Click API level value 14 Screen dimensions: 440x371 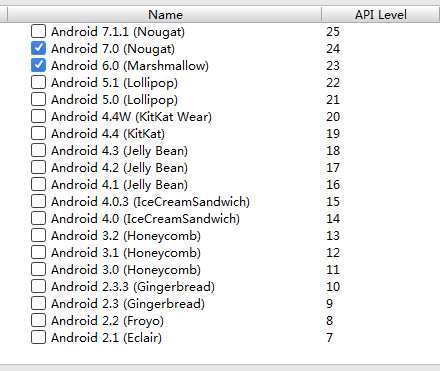pos(333,219)
